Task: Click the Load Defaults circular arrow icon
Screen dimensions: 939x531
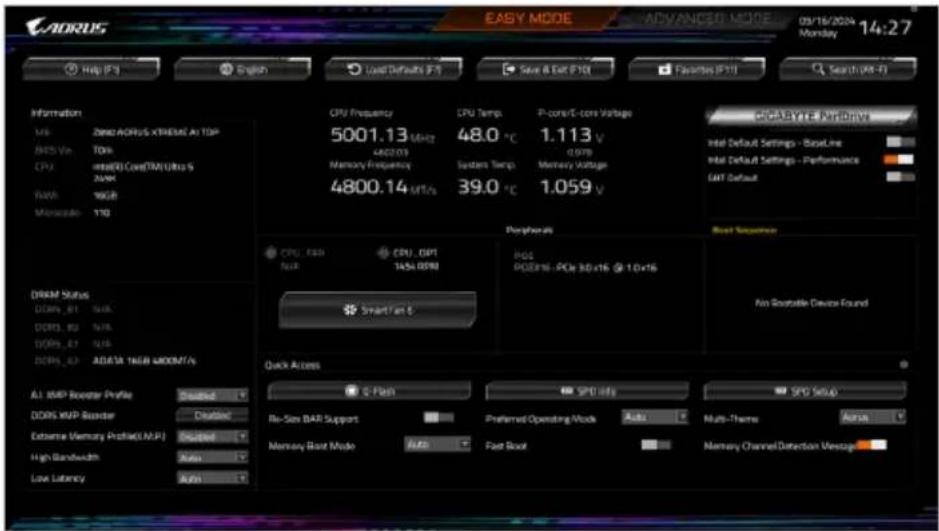Action: pos(354,69)
